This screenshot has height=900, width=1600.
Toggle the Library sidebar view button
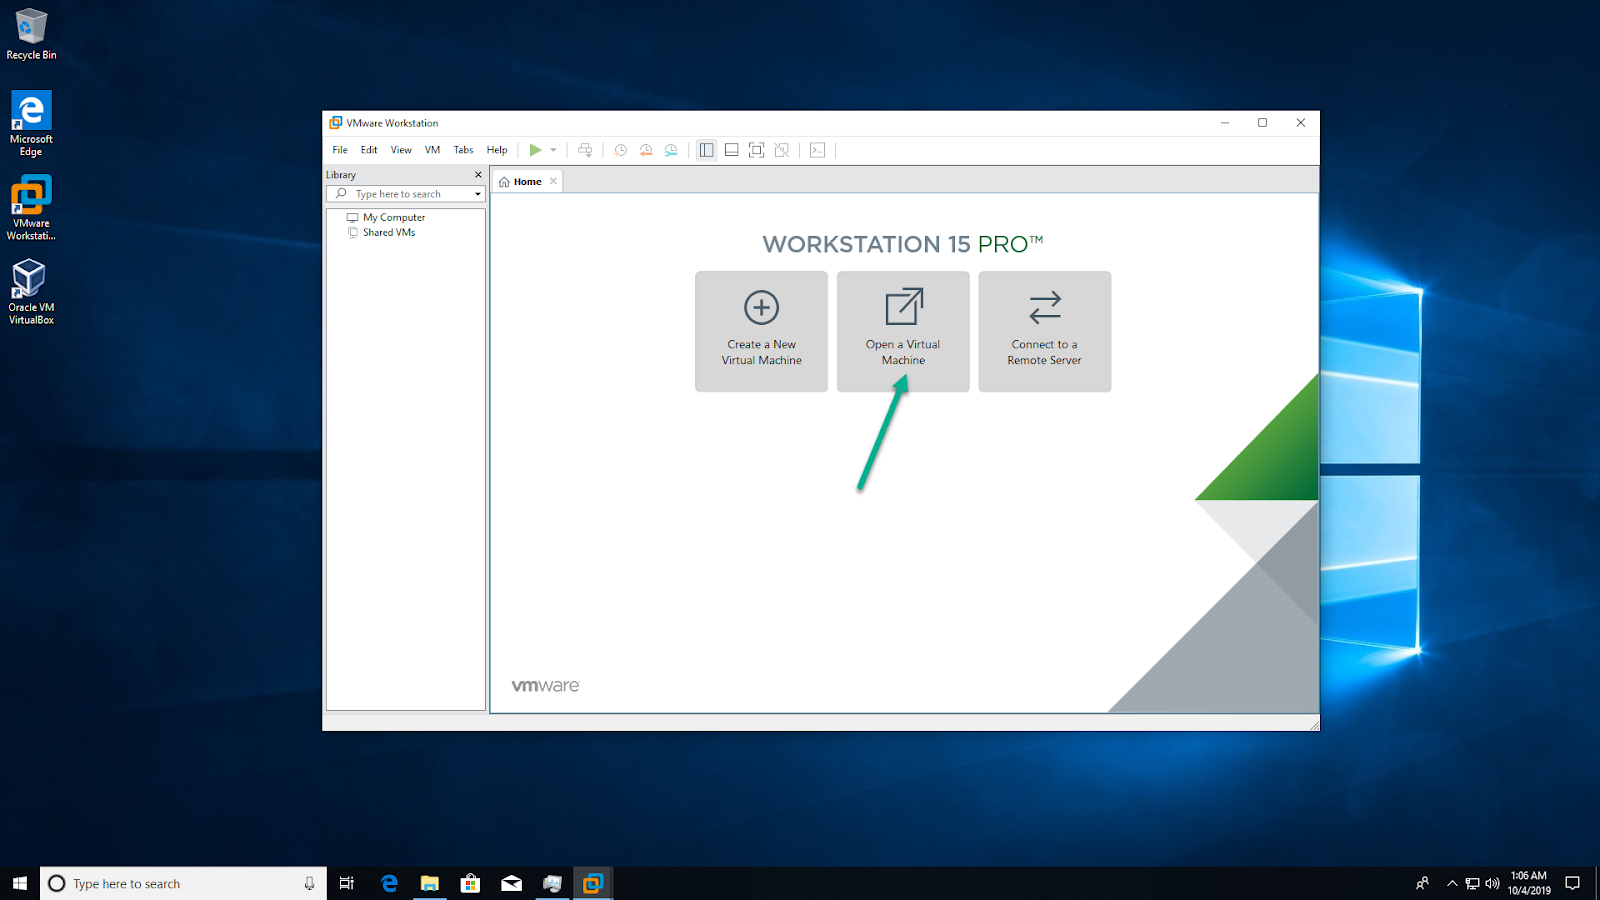706,150
